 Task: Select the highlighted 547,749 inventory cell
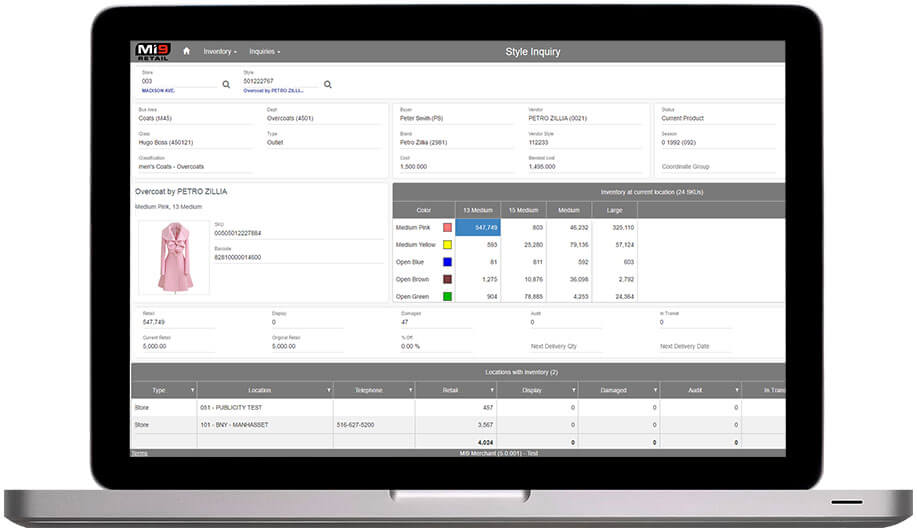coord(478,227)
